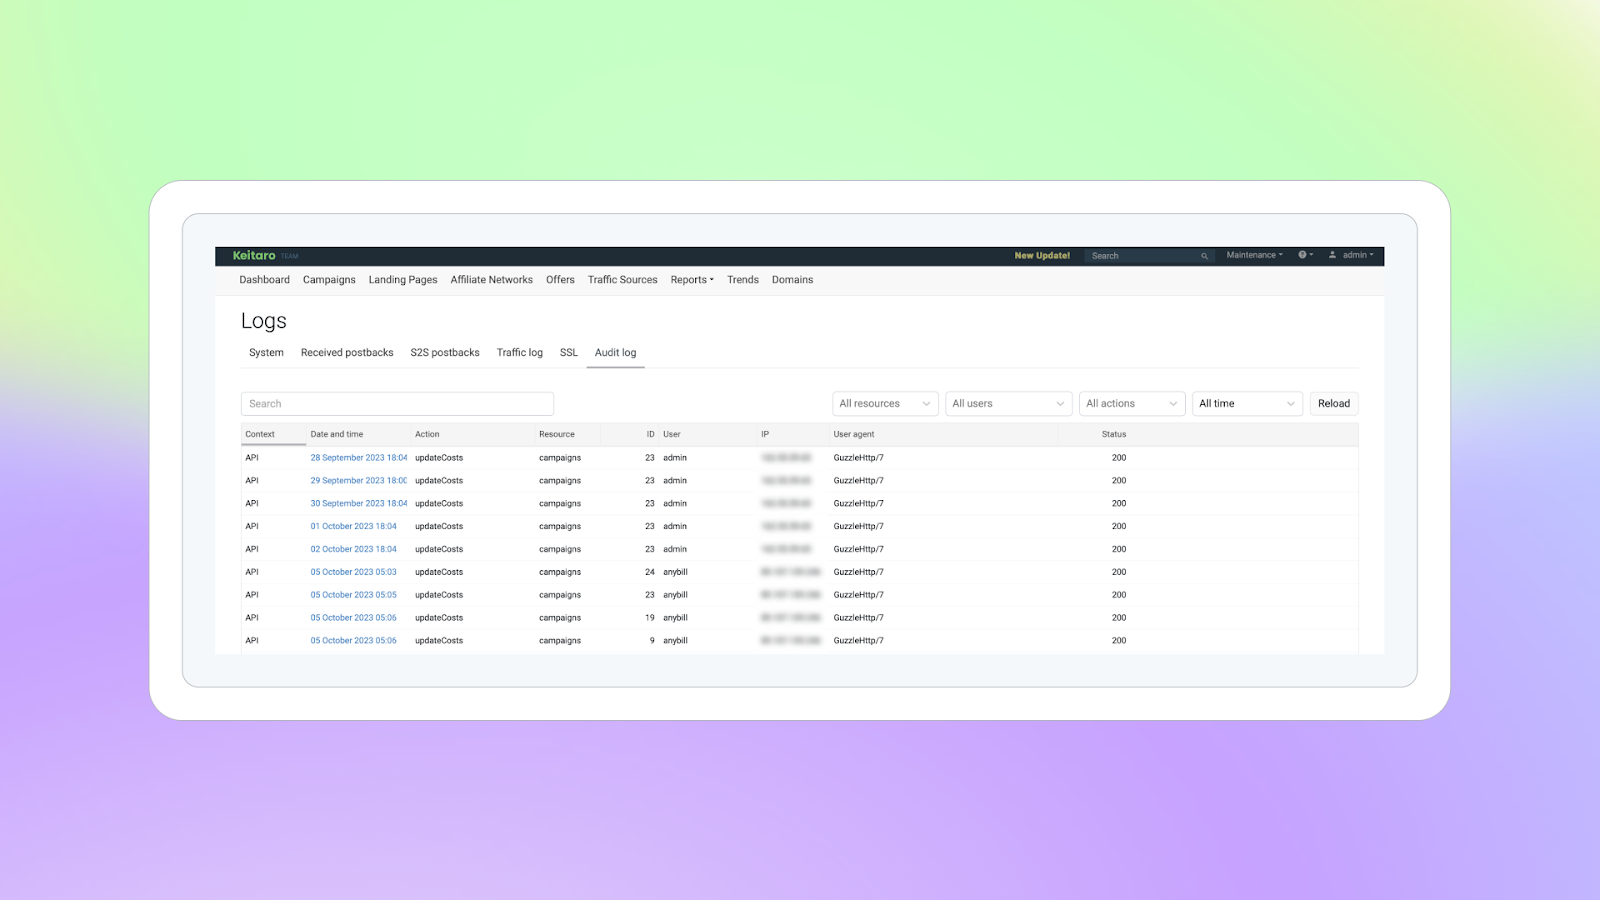Click campaigns in 02 October row

560,549
